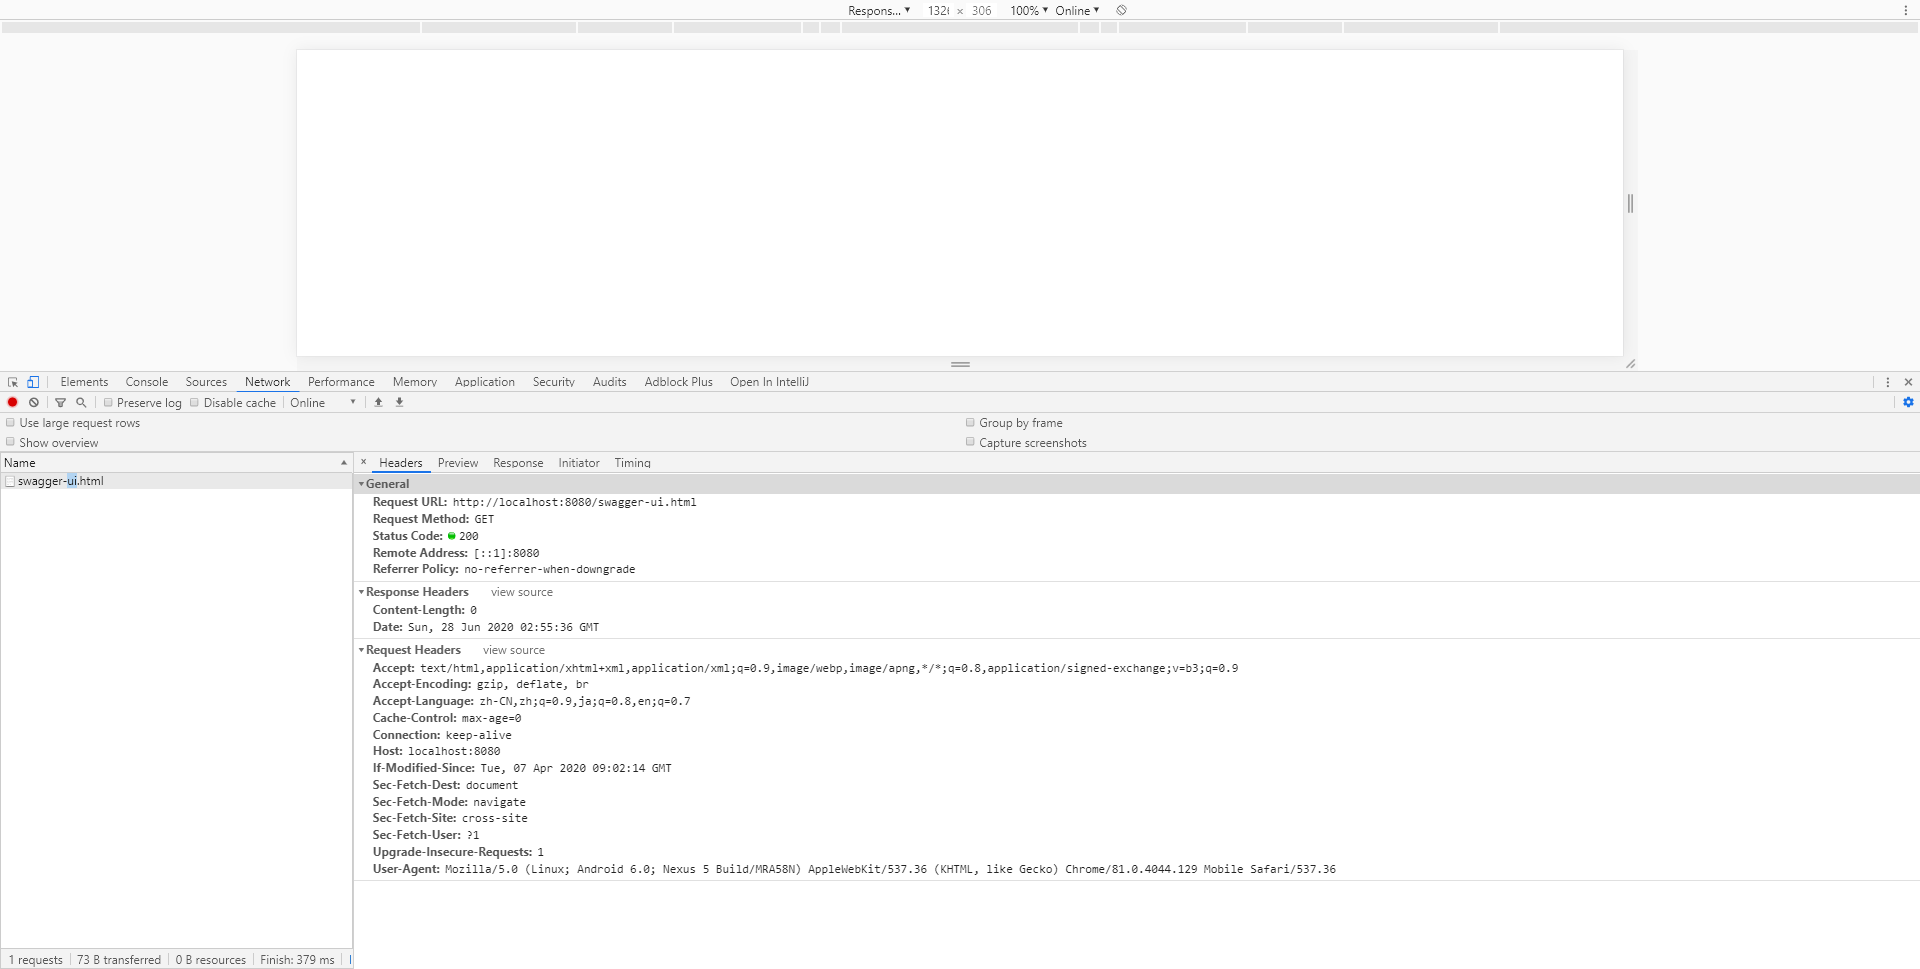Viewport: 1920px width, 969px height.
Task: Click the viewport height input field
Action: pyautogui.click(x=982, y=10)
